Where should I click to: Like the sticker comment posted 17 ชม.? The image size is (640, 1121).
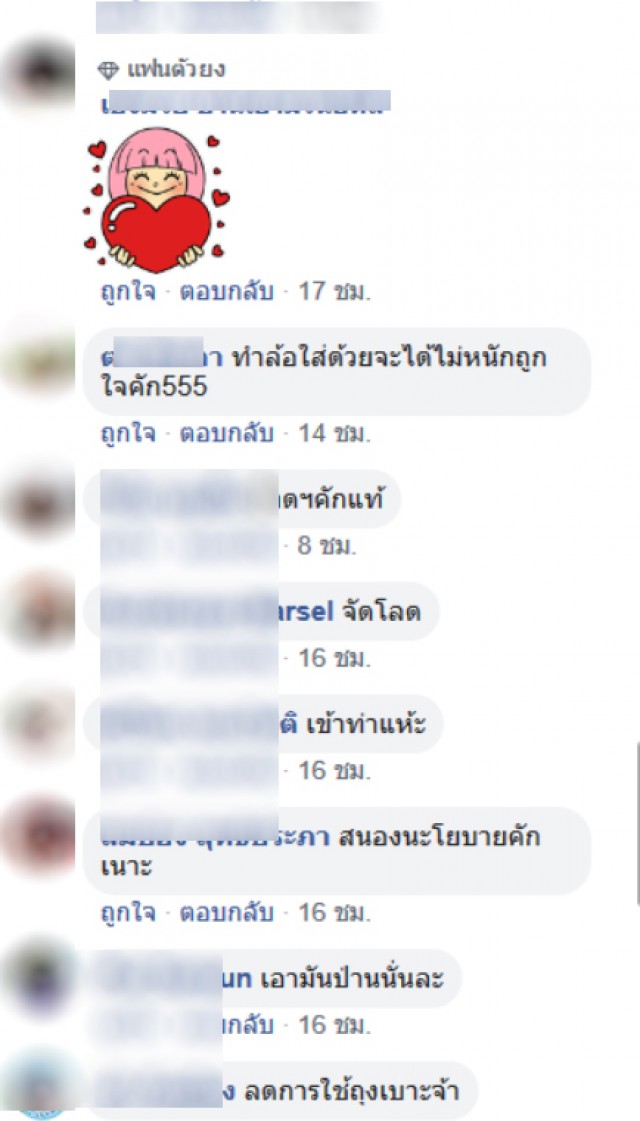pyautogui.click(x=127, y=293)
